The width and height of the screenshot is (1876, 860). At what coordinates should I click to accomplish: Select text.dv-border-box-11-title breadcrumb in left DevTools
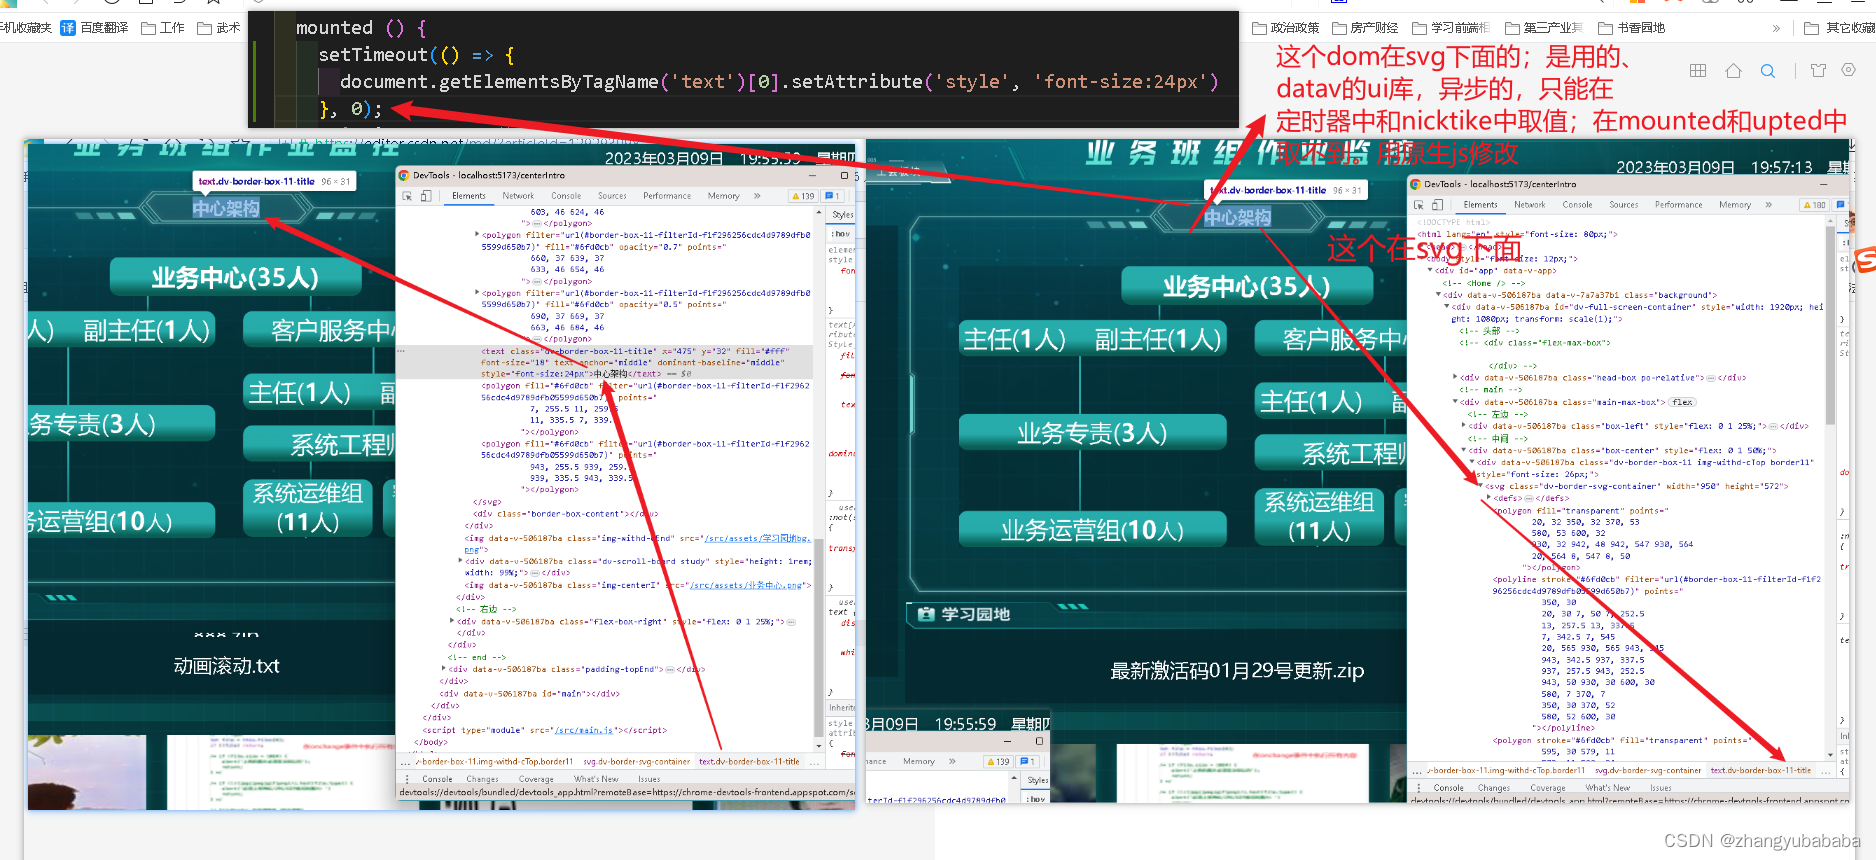pyautogui.click(x=749, y=762)
